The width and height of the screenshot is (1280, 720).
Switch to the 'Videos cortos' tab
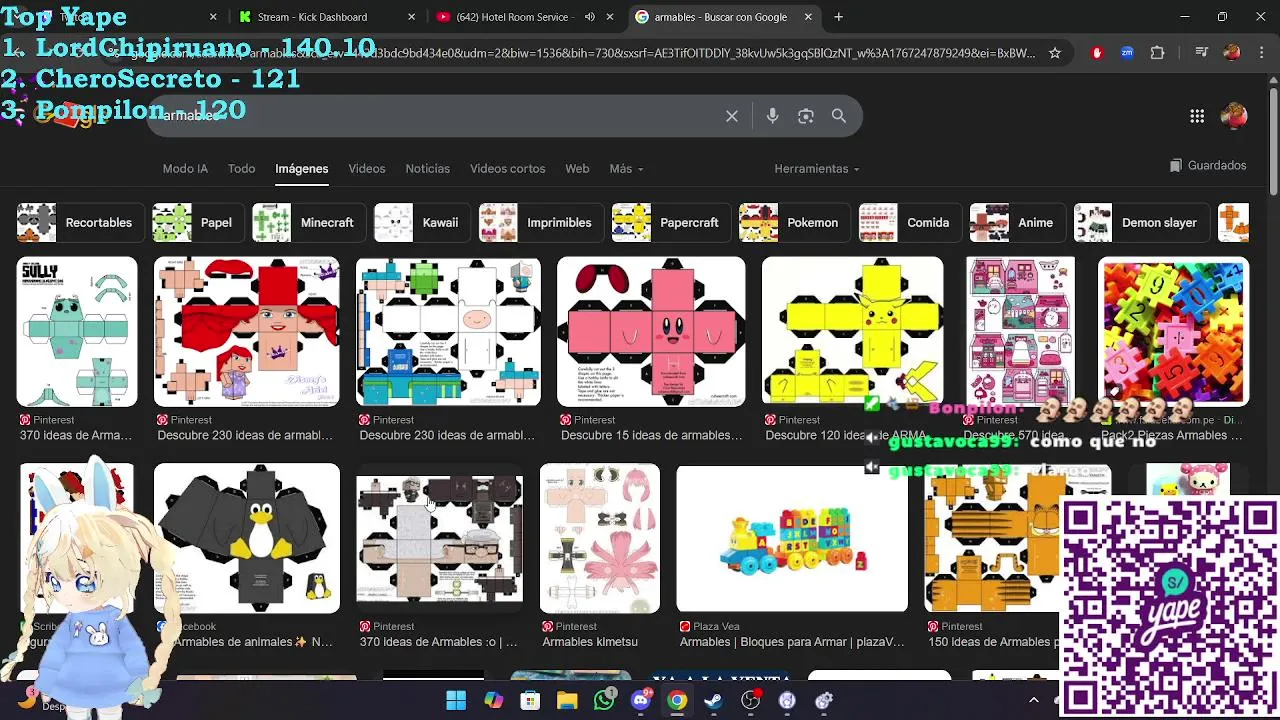coord(508,169)
